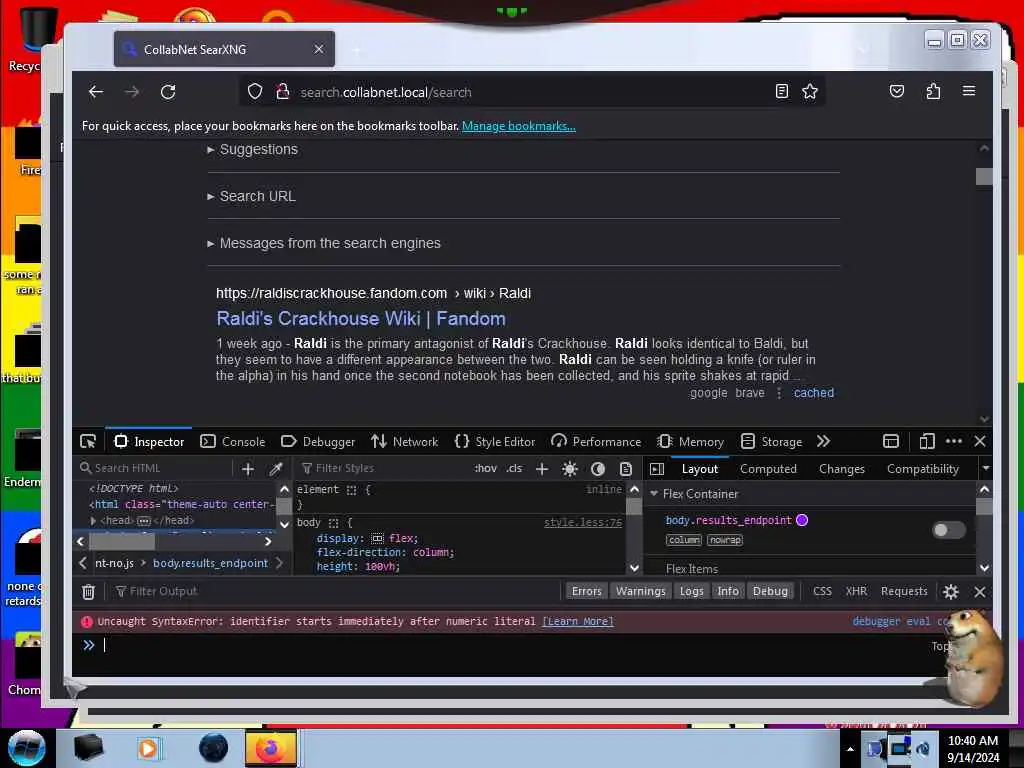Click the purple flex overlay color swatch

tap(802, 520)
